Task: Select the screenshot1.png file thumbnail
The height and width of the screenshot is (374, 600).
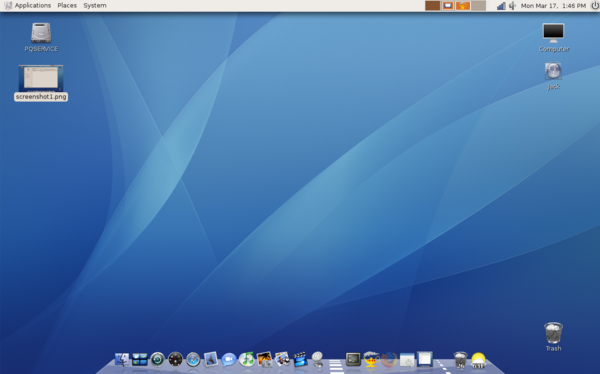Action: (41, 78)
